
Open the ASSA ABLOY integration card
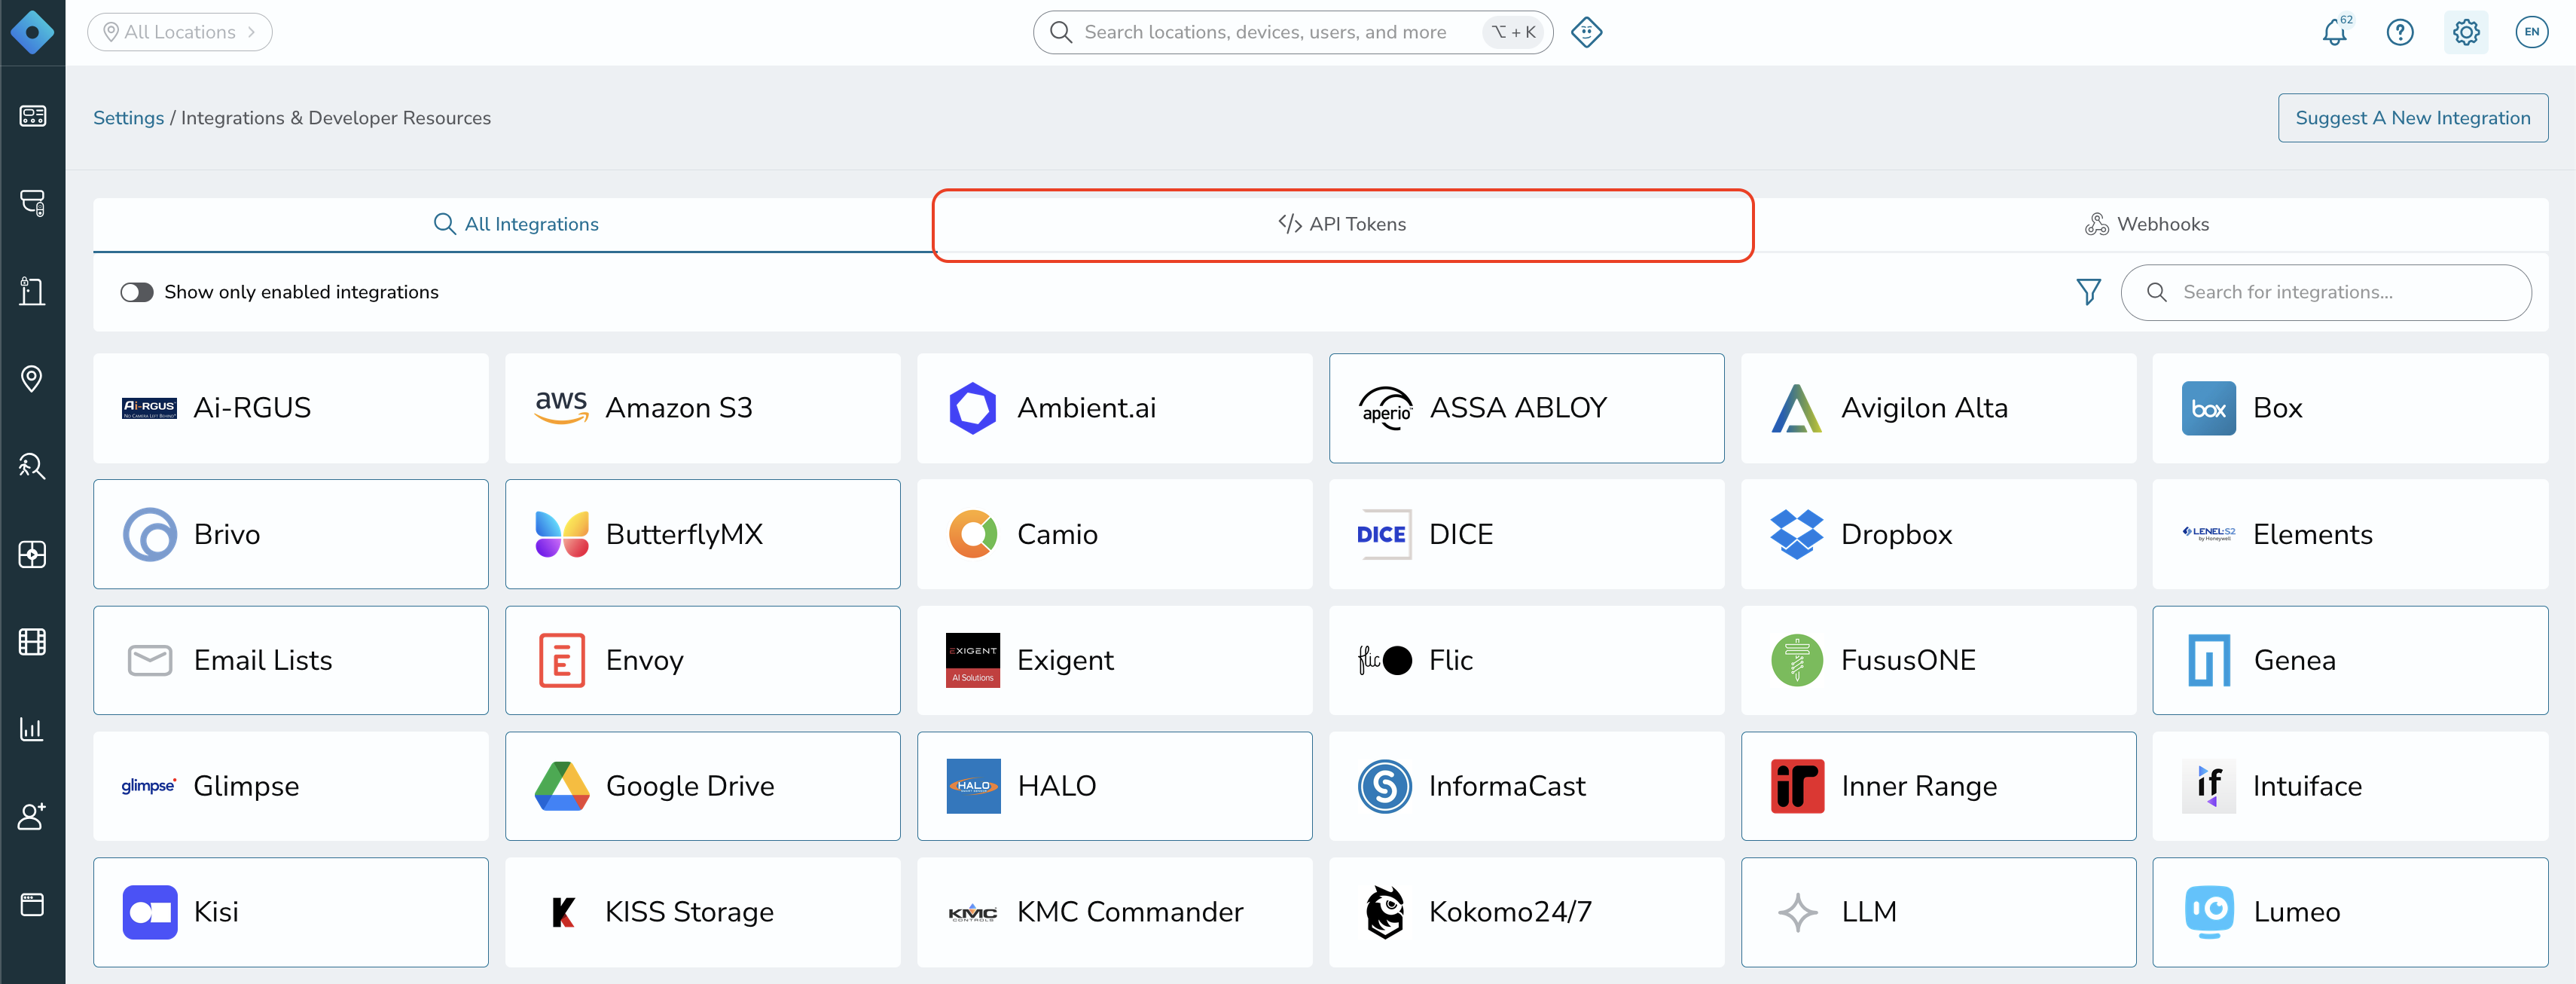[1527, 408]
